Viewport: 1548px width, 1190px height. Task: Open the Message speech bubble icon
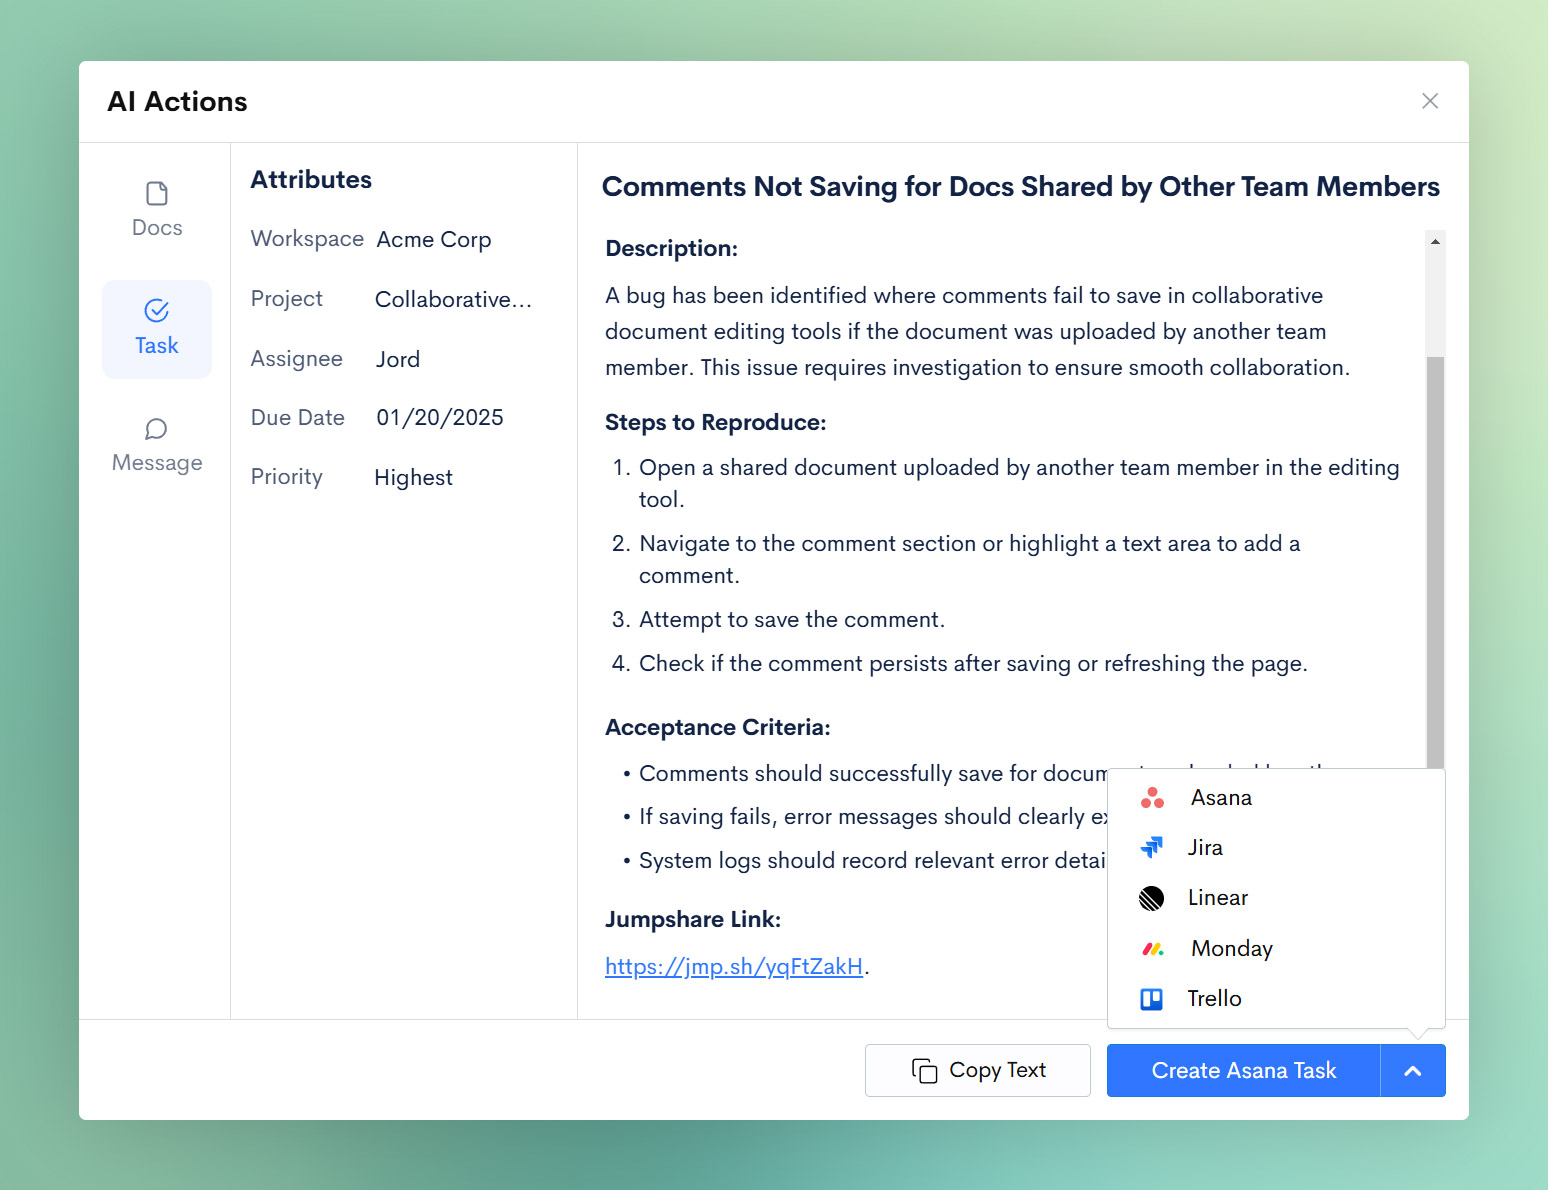[157, 429]
